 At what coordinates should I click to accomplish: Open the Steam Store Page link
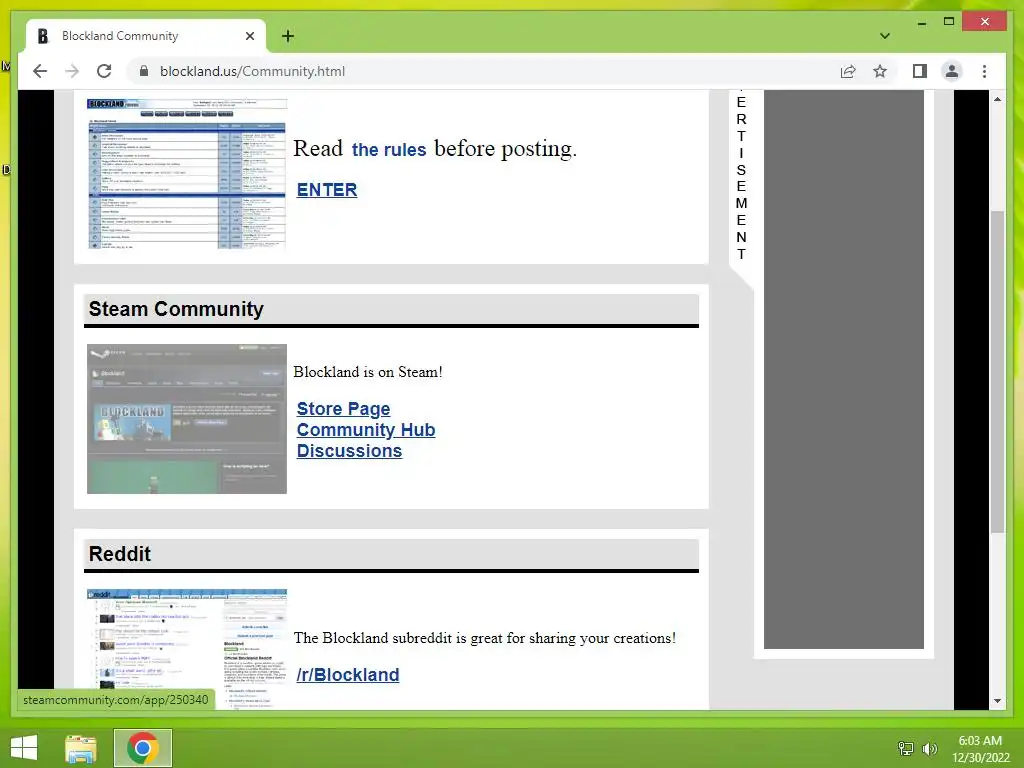343,409
